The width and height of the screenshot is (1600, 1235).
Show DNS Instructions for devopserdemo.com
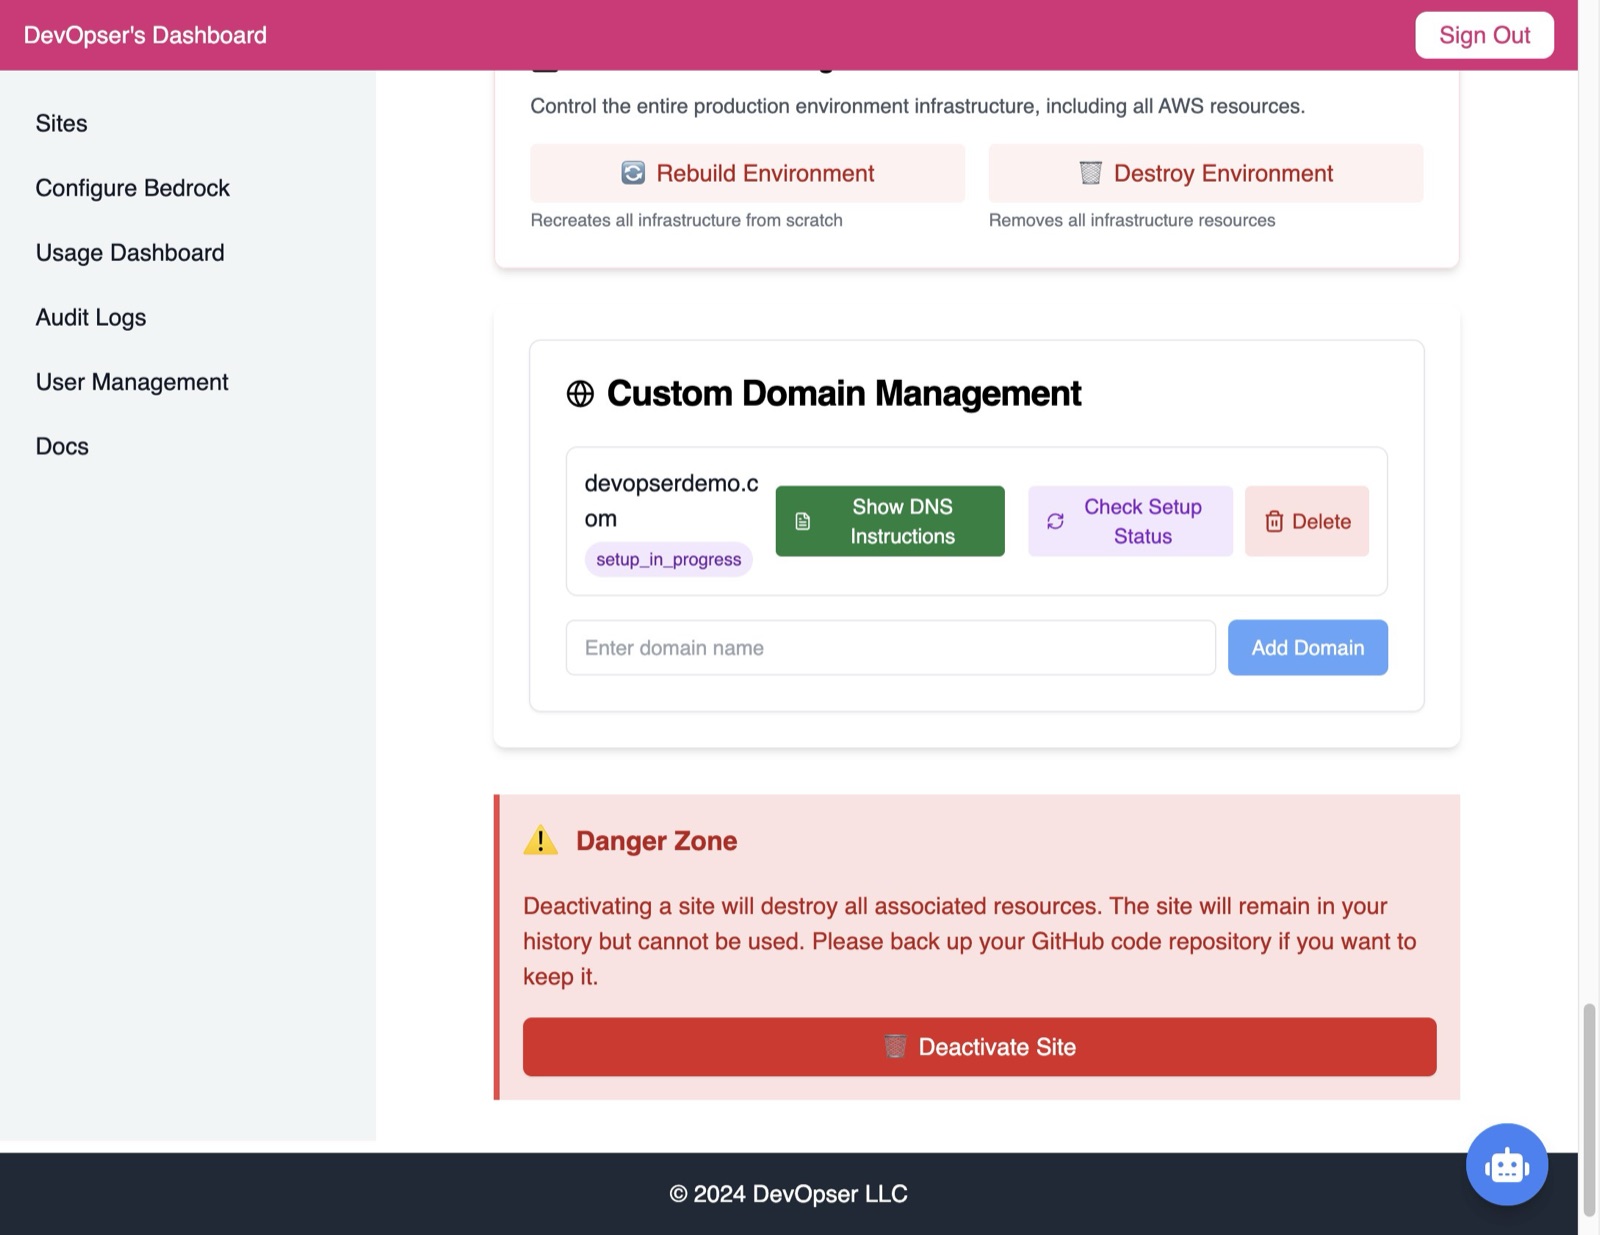(x=890, y=521)
